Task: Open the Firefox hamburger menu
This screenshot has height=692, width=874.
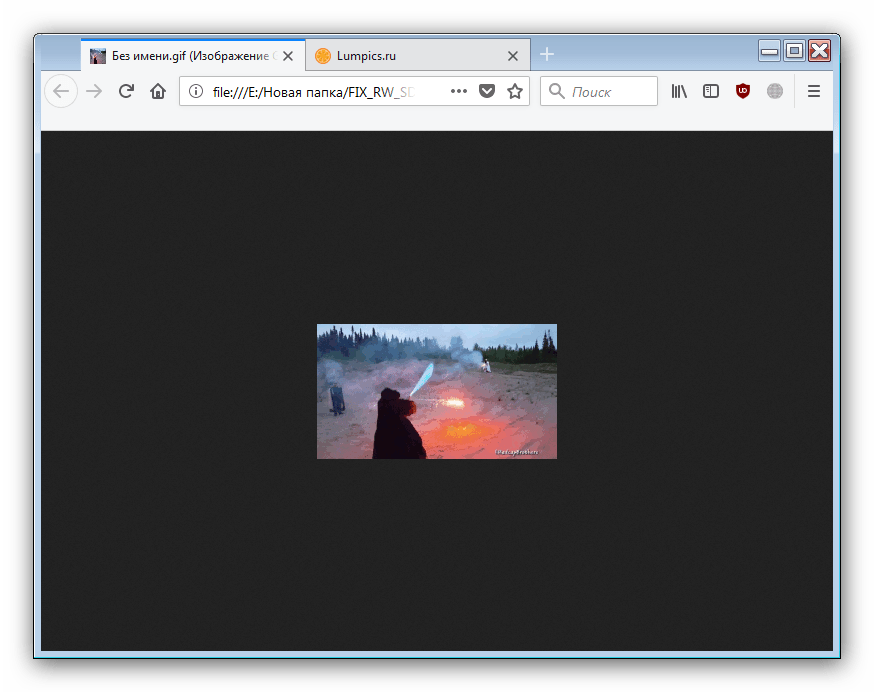Action: point(814,91)
